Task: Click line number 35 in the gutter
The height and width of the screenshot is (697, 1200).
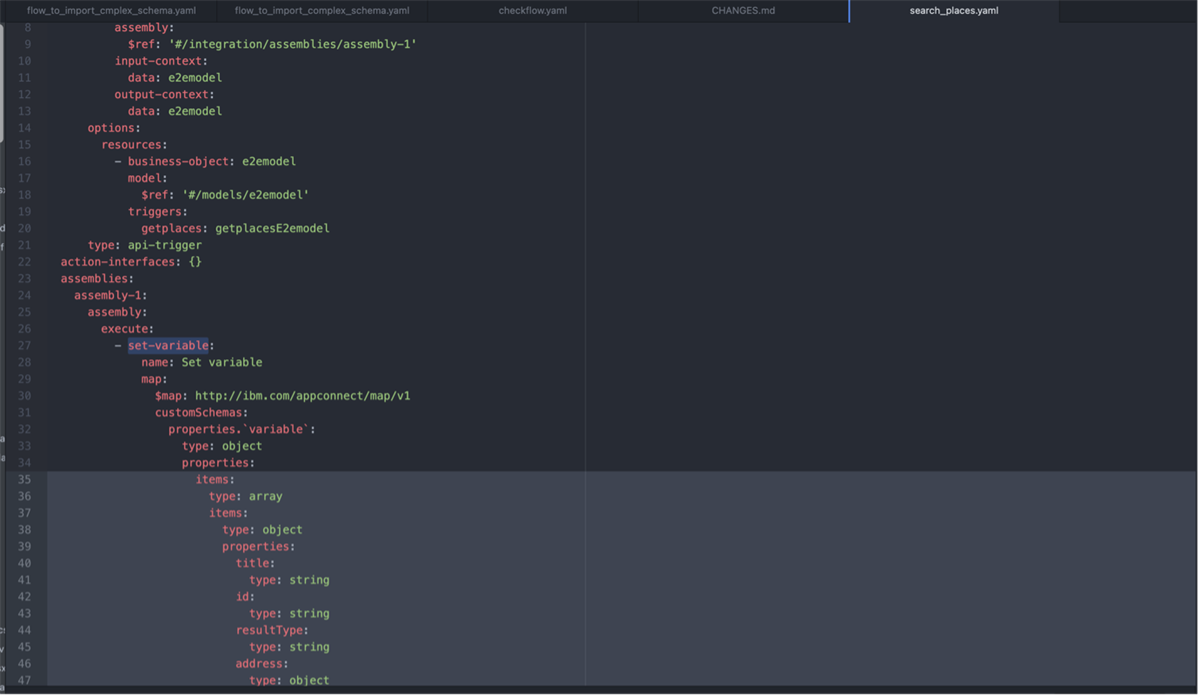Action: 24,479
